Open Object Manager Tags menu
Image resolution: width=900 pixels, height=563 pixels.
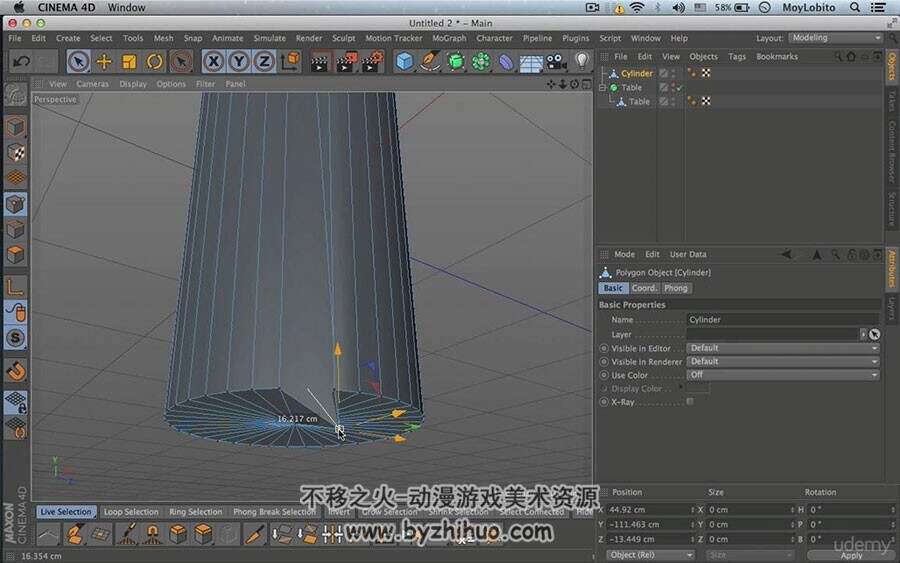point(737,56)
